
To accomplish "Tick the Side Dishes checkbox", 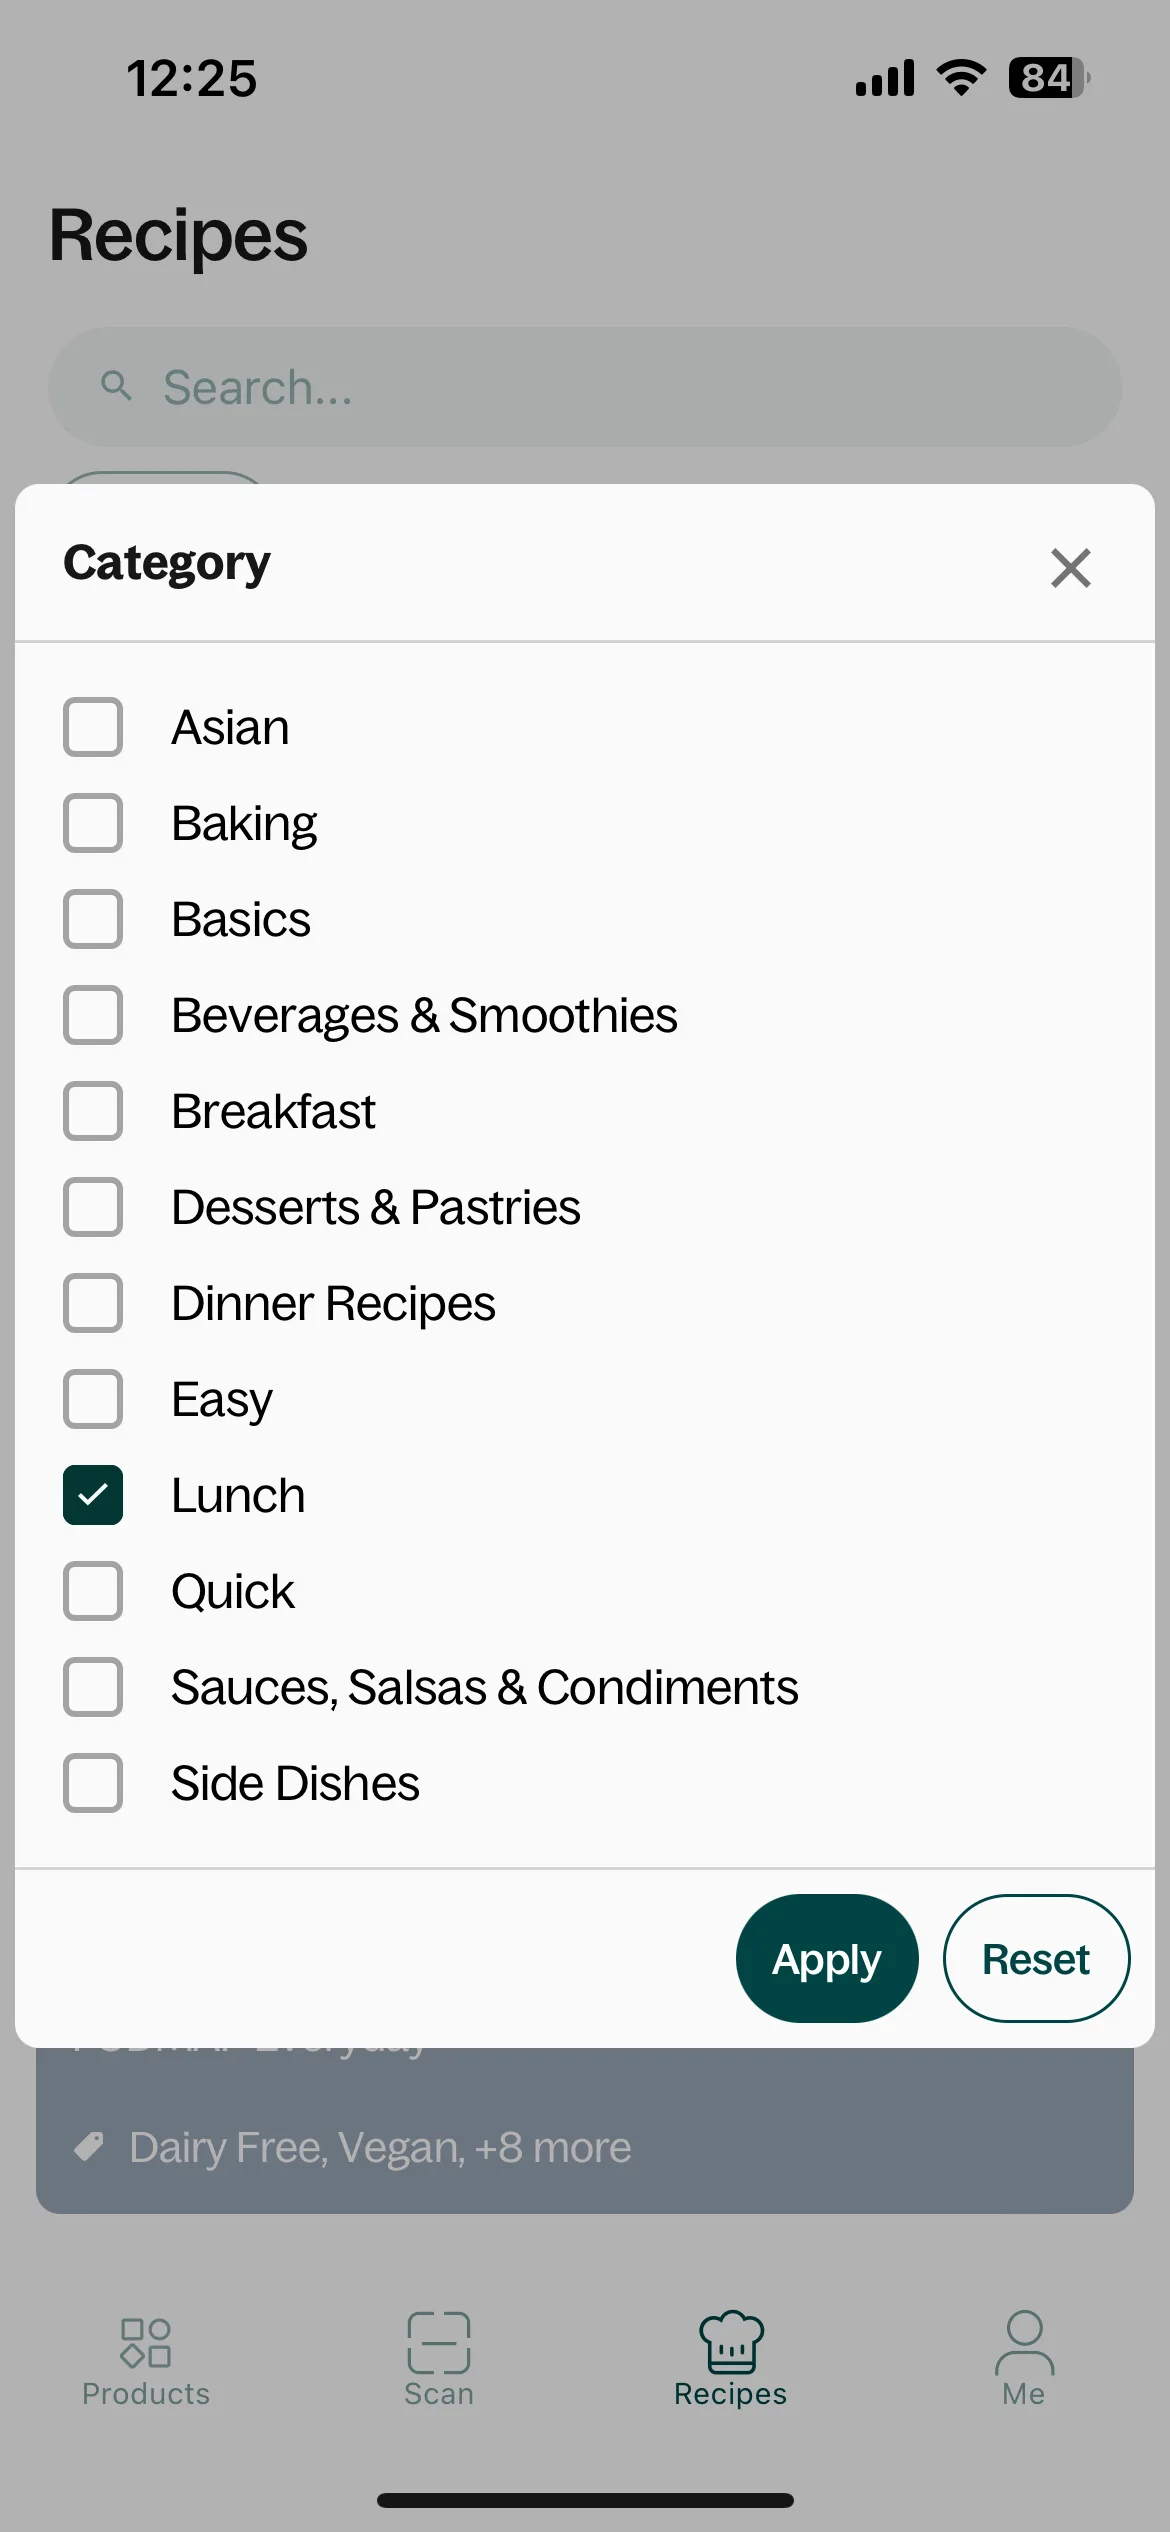I will click(x=93, y=1783).
